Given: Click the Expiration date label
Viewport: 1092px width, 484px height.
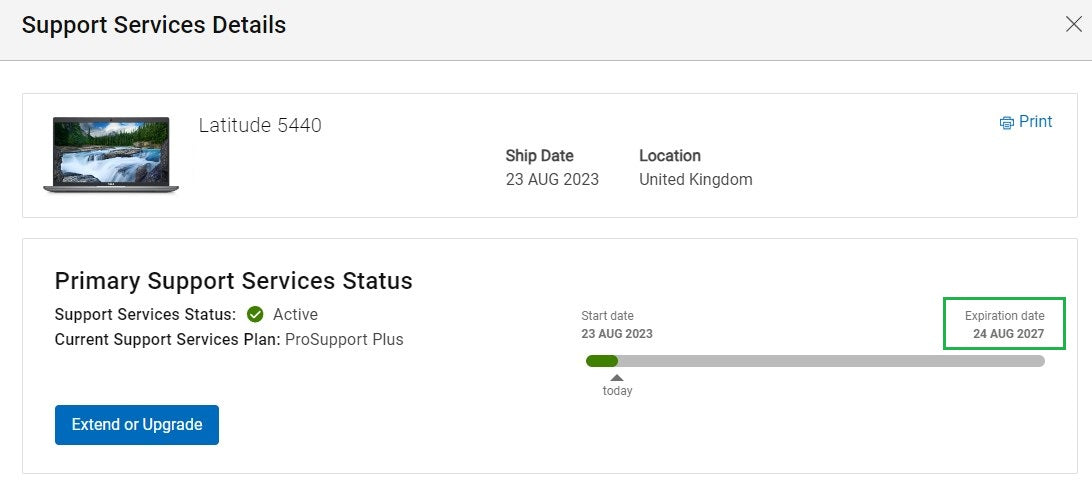Looking at the screenshot, I should (x=1004, y=316).
